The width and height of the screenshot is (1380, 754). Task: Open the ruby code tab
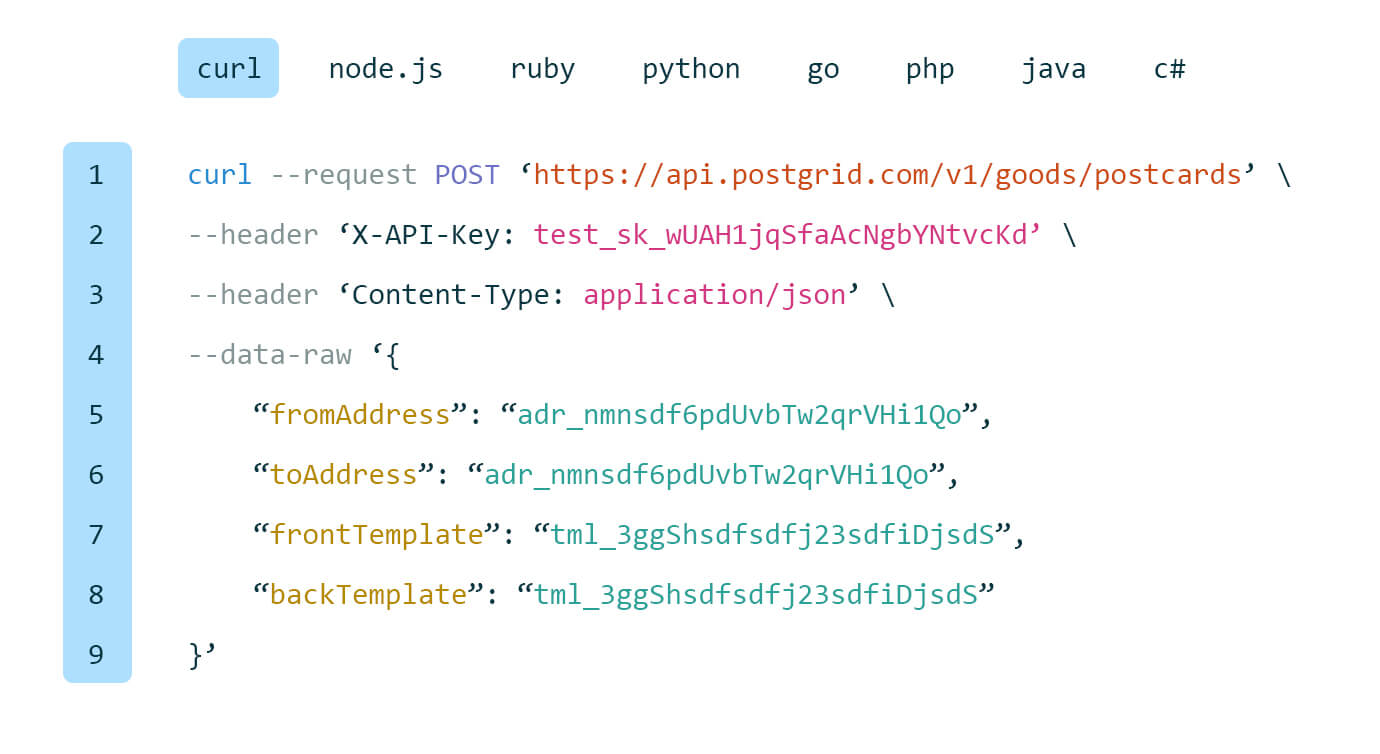click(x=542, y=69)
